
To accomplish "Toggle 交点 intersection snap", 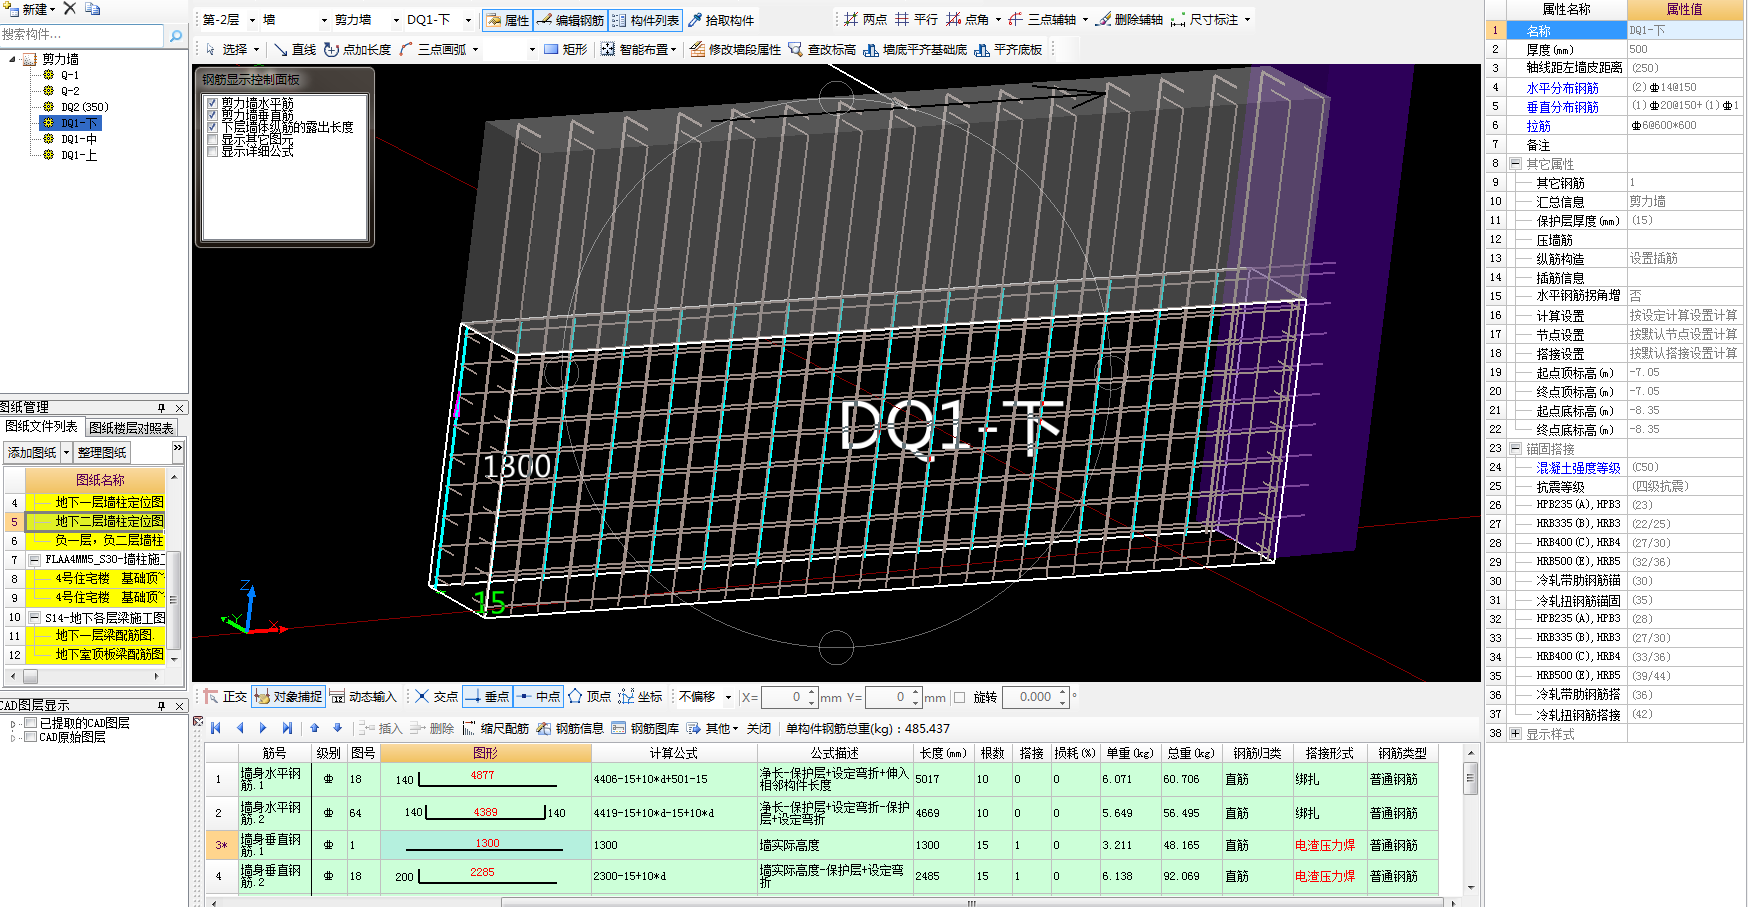I will (x=436, y=697).
